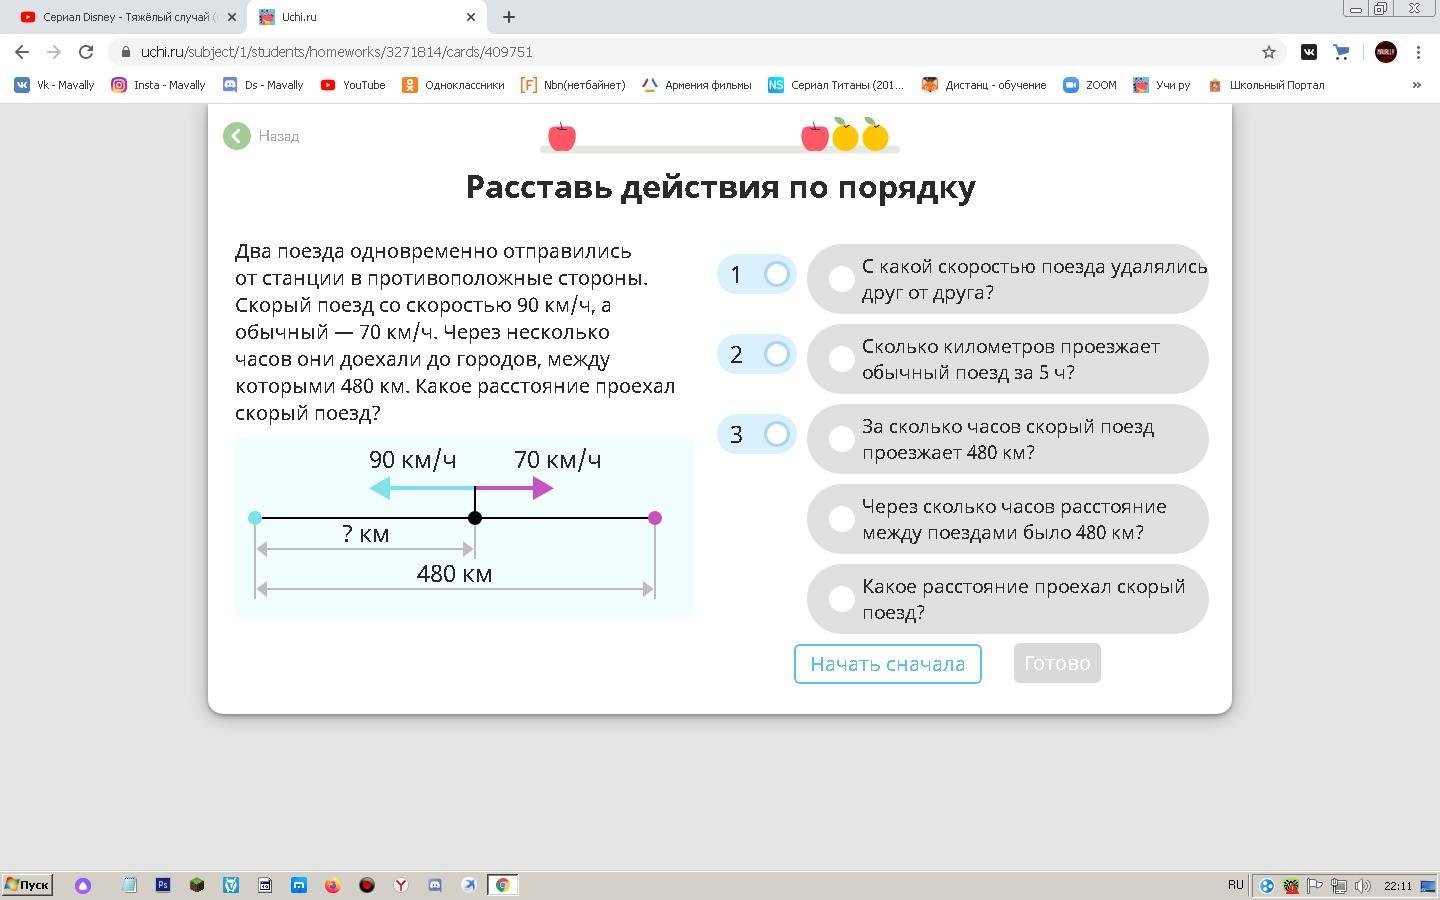
Task: Show more bookmarks with the double chevron
Action: pyautogui.click(x=1416, y=85)
